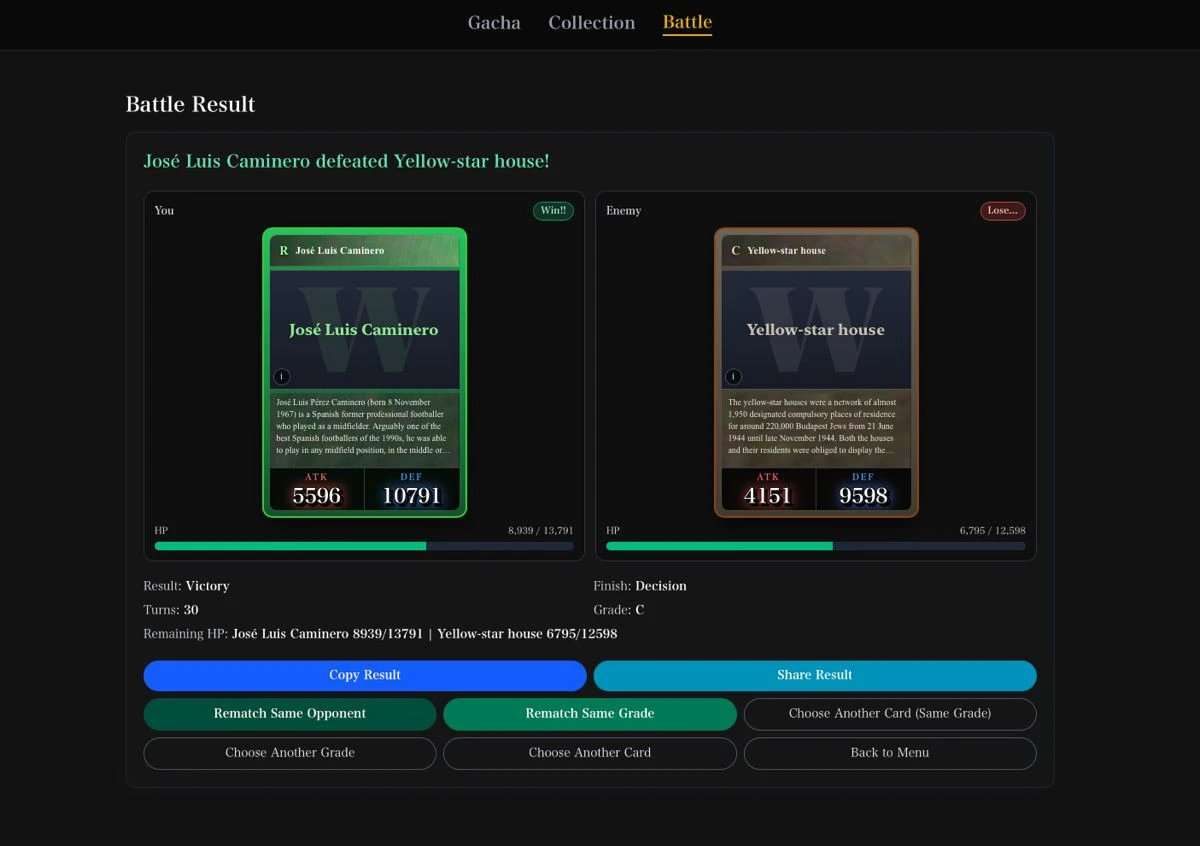Screen dimensions: 1200x846
Task: Select the Yellow-star house enemy card image
Action: click(816, 329)
